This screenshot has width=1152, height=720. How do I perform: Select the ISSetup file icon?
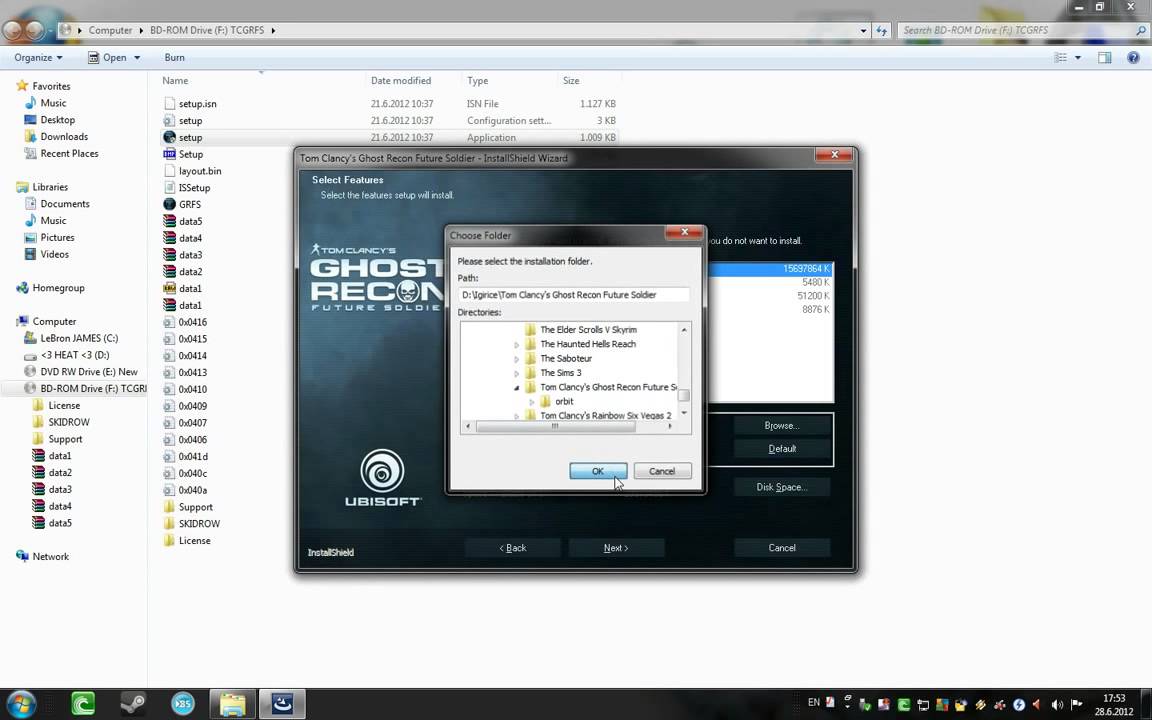click(170, 188)
